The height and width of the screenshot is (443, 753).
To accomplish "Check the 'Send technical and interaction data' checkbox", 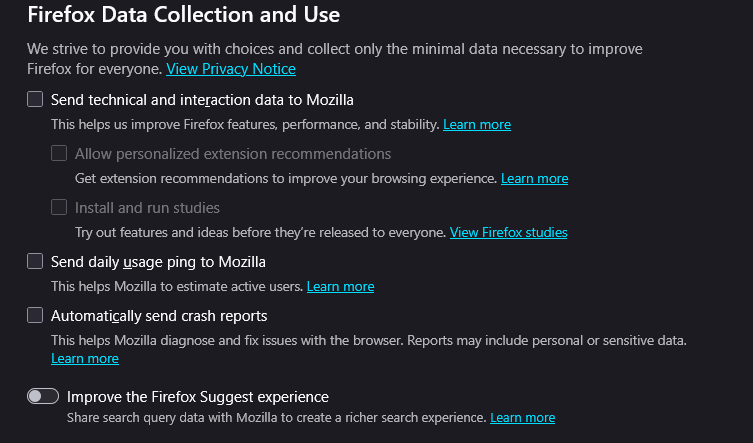I will pyautogui.click(x=35, y=100).
